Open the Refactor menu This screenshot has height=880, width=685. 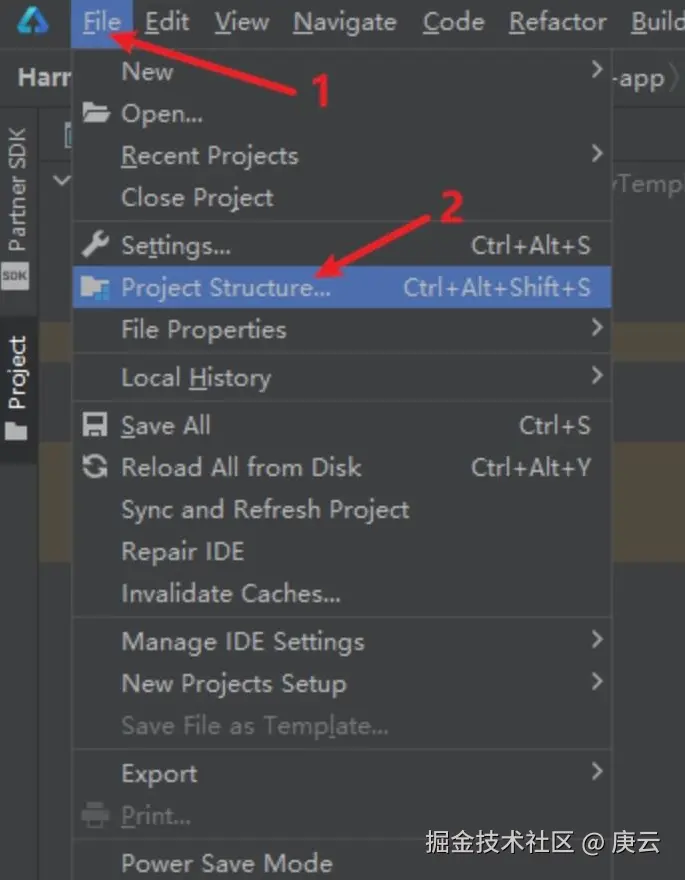pyautogui.click(x=557, y=21)
